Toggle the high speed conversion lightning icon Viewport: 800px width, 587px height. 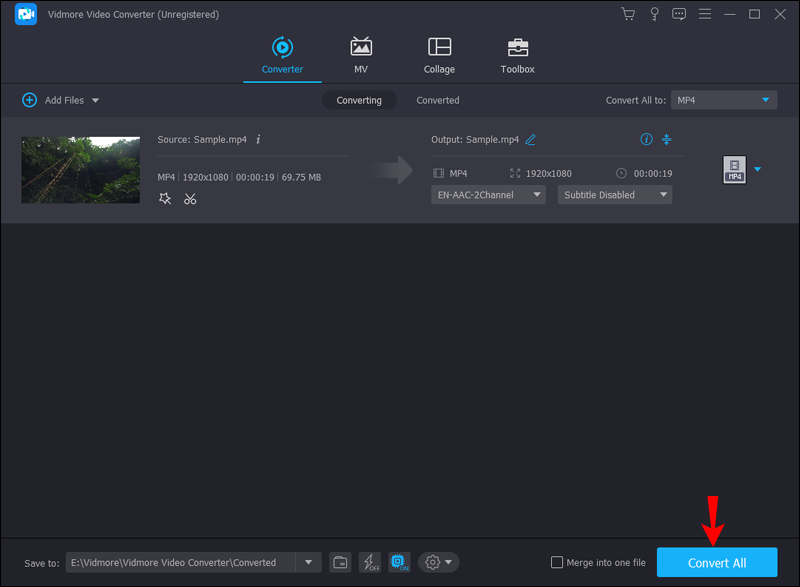click(370, 563)
